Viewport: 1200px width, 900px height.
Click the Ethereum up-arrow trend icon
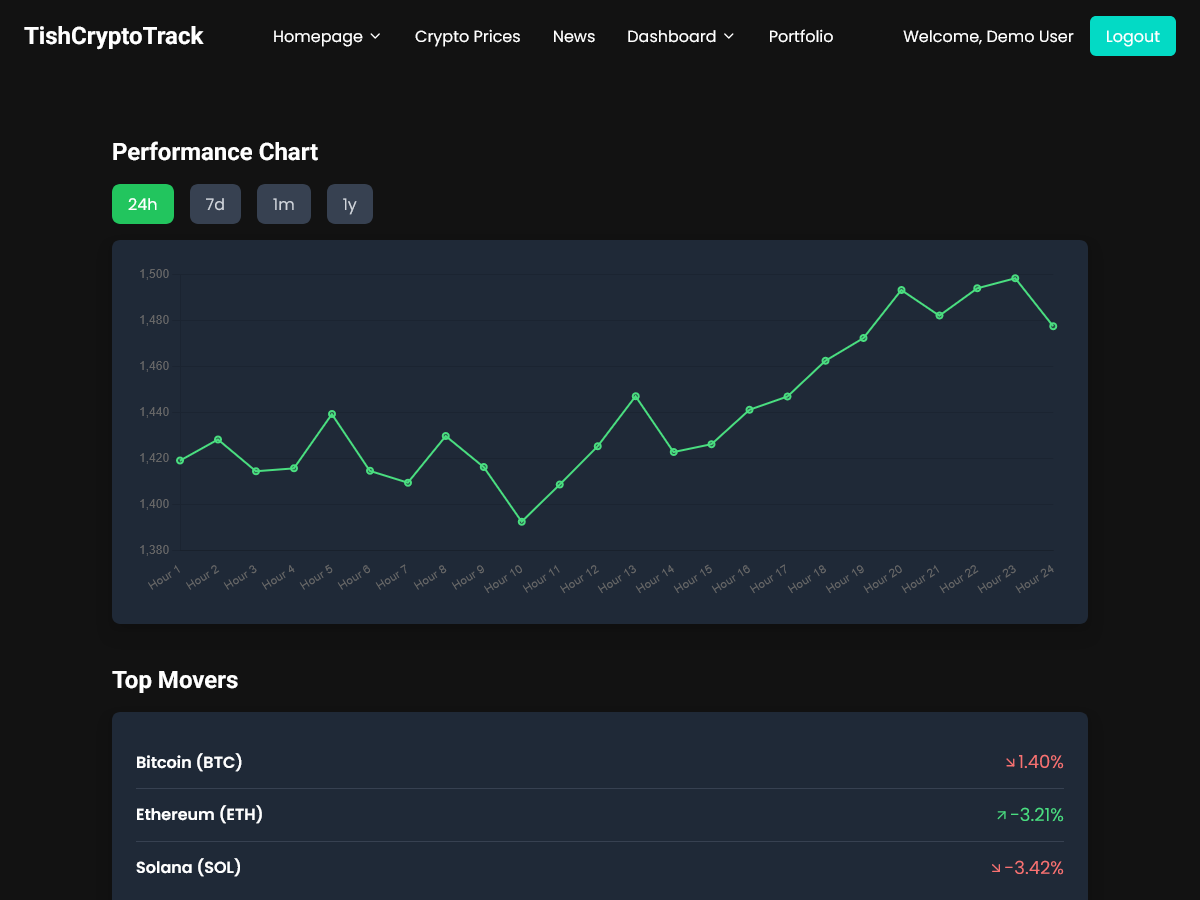point(1001,816)
